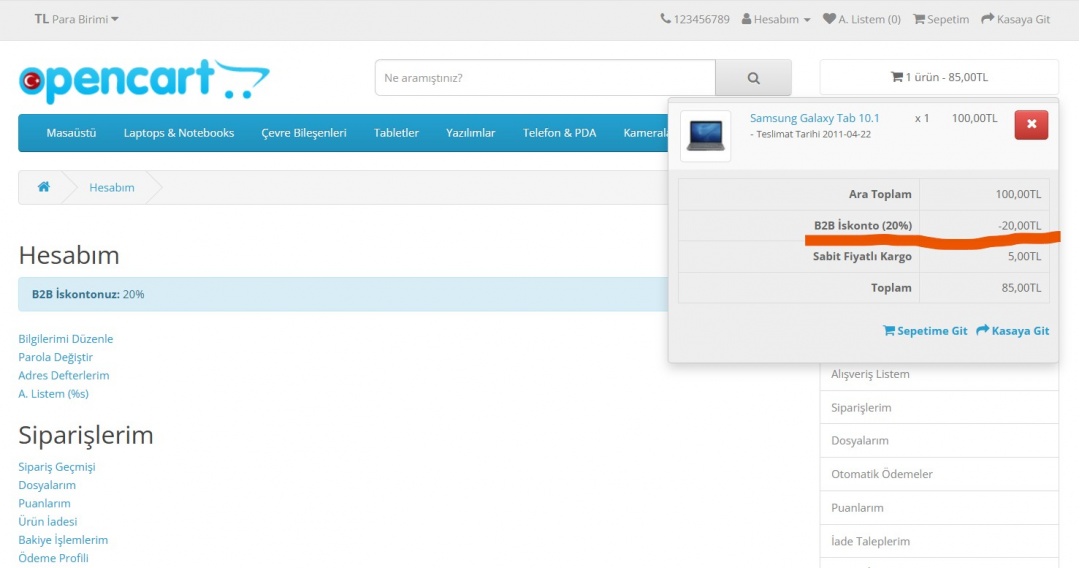Expand the TL Para Birimi currency dropdown
1080x568 pixels.
(x=76, y=19)
